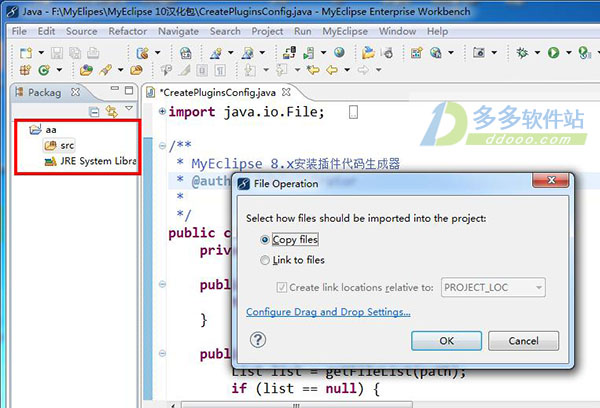Select the JRE System Library entry
This screenshot has height=408, width=600.
point(90,161)
